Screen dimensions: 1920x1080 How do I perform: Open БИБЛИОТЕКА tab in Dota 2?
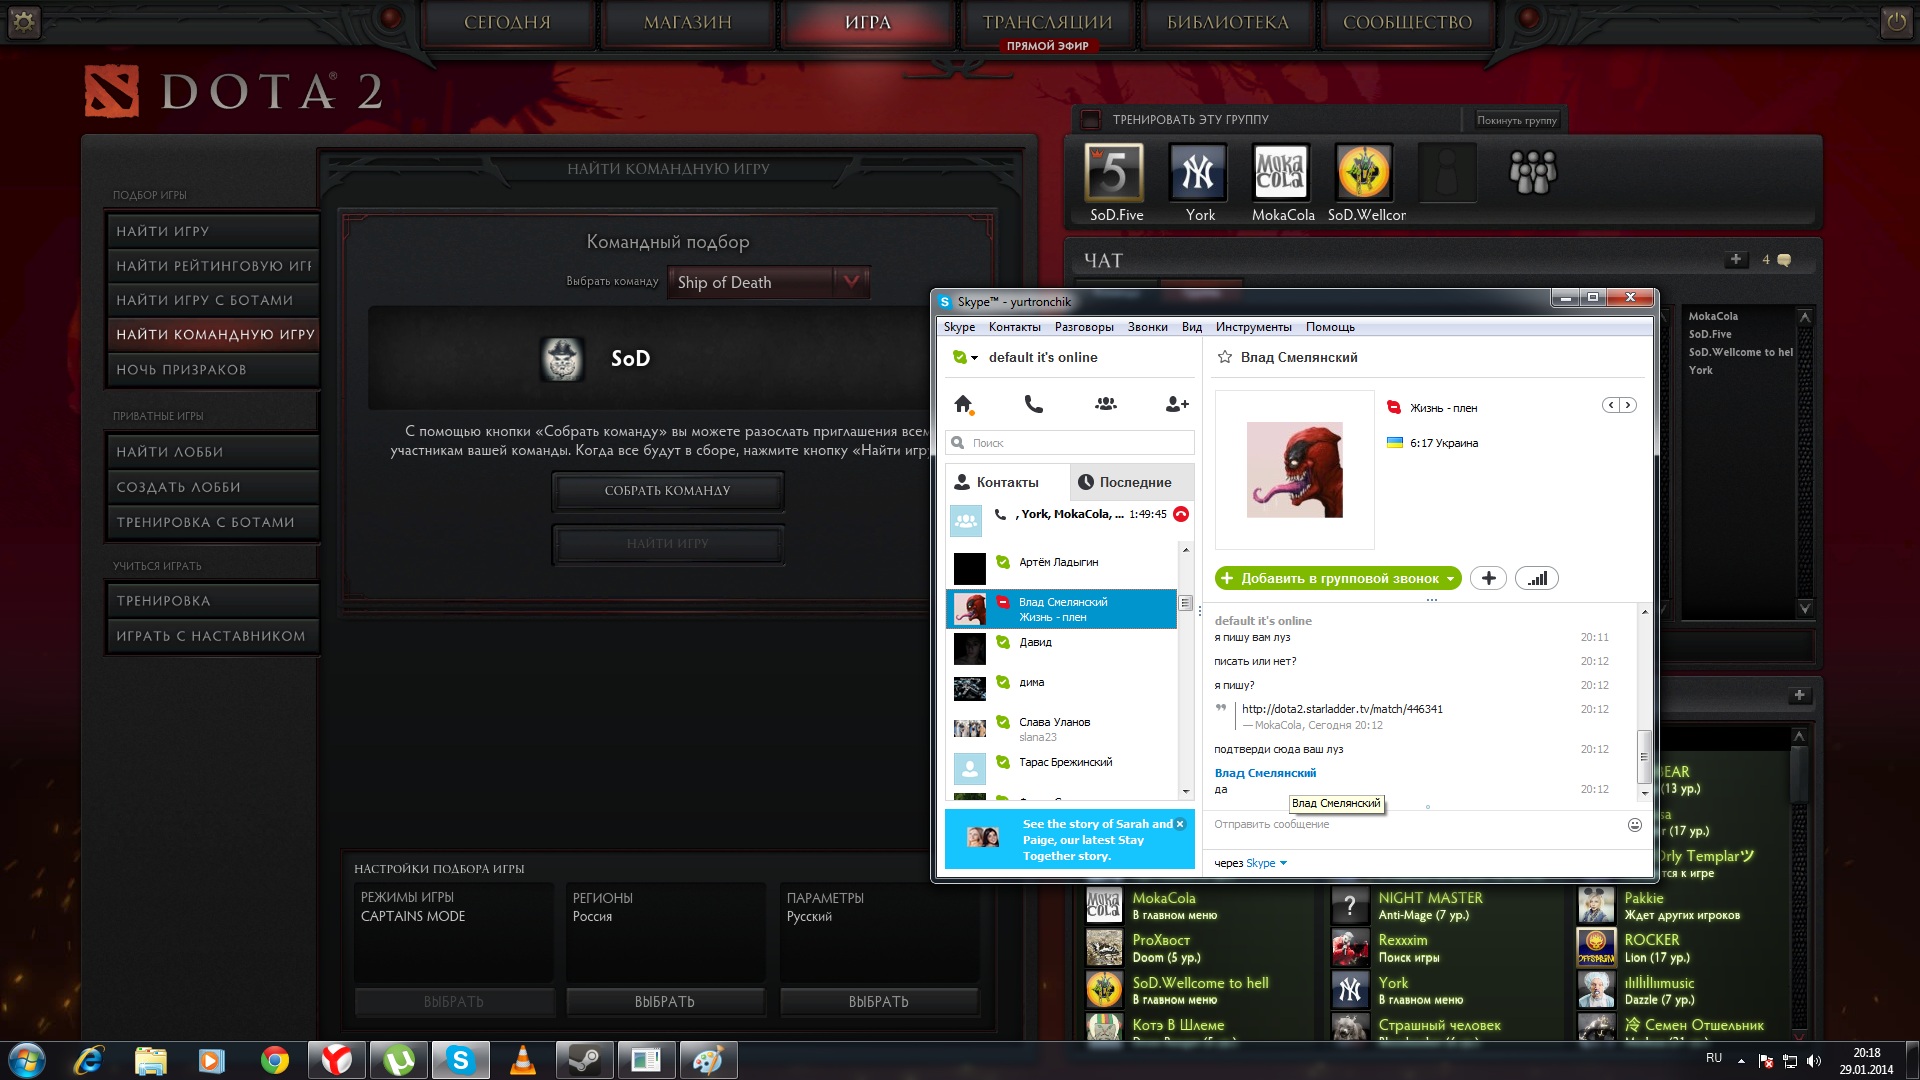(x=1228, y=23)
